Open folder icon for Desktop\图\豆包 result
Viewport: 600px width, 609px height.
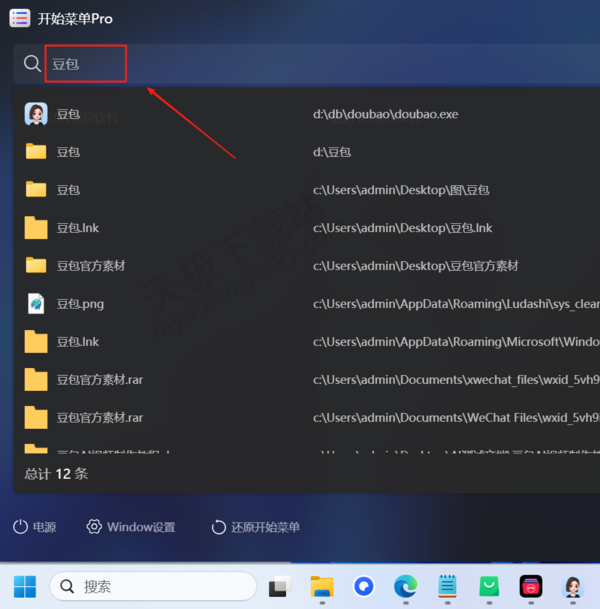pos(36,190)
